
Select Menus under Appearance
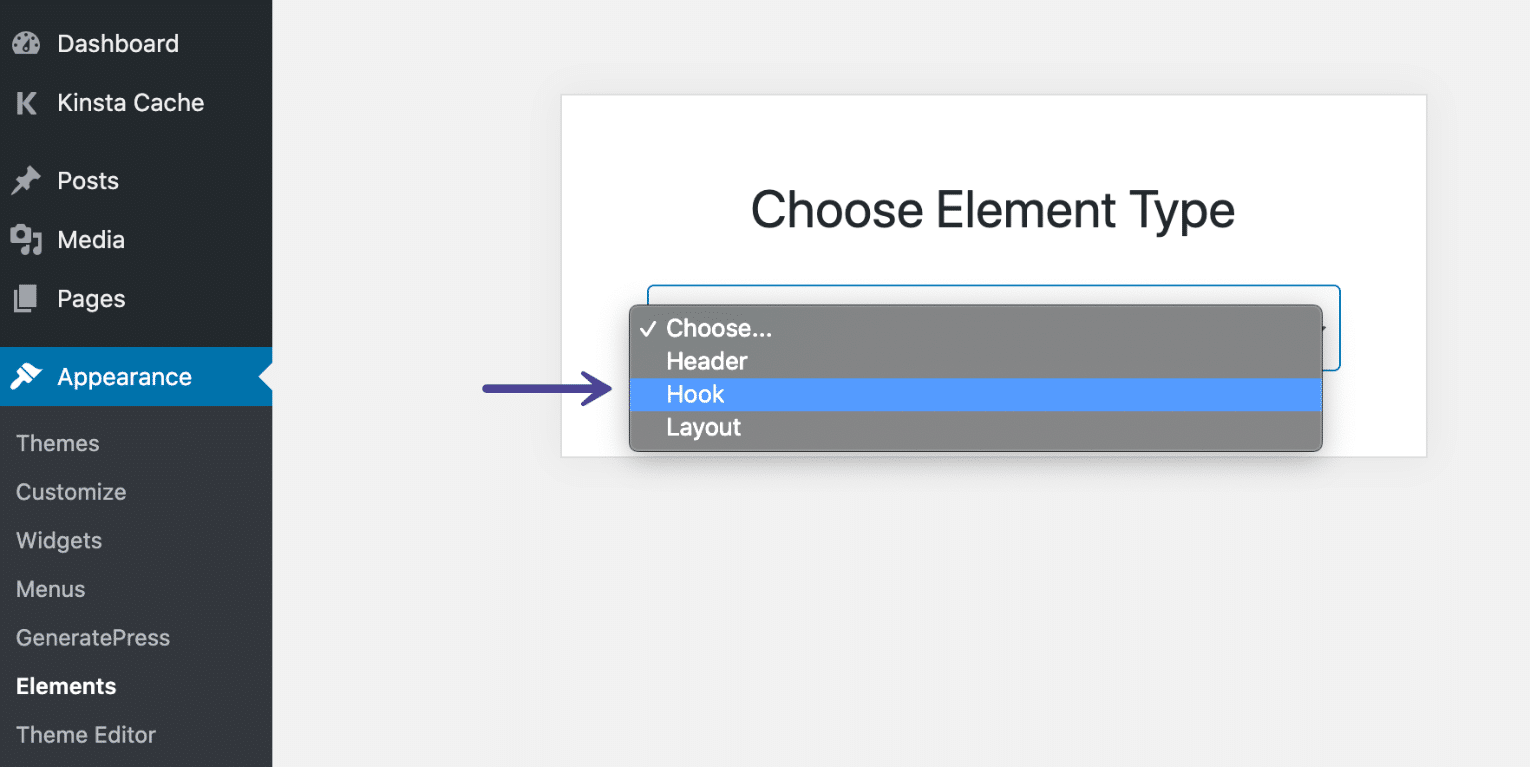point(50,589)
